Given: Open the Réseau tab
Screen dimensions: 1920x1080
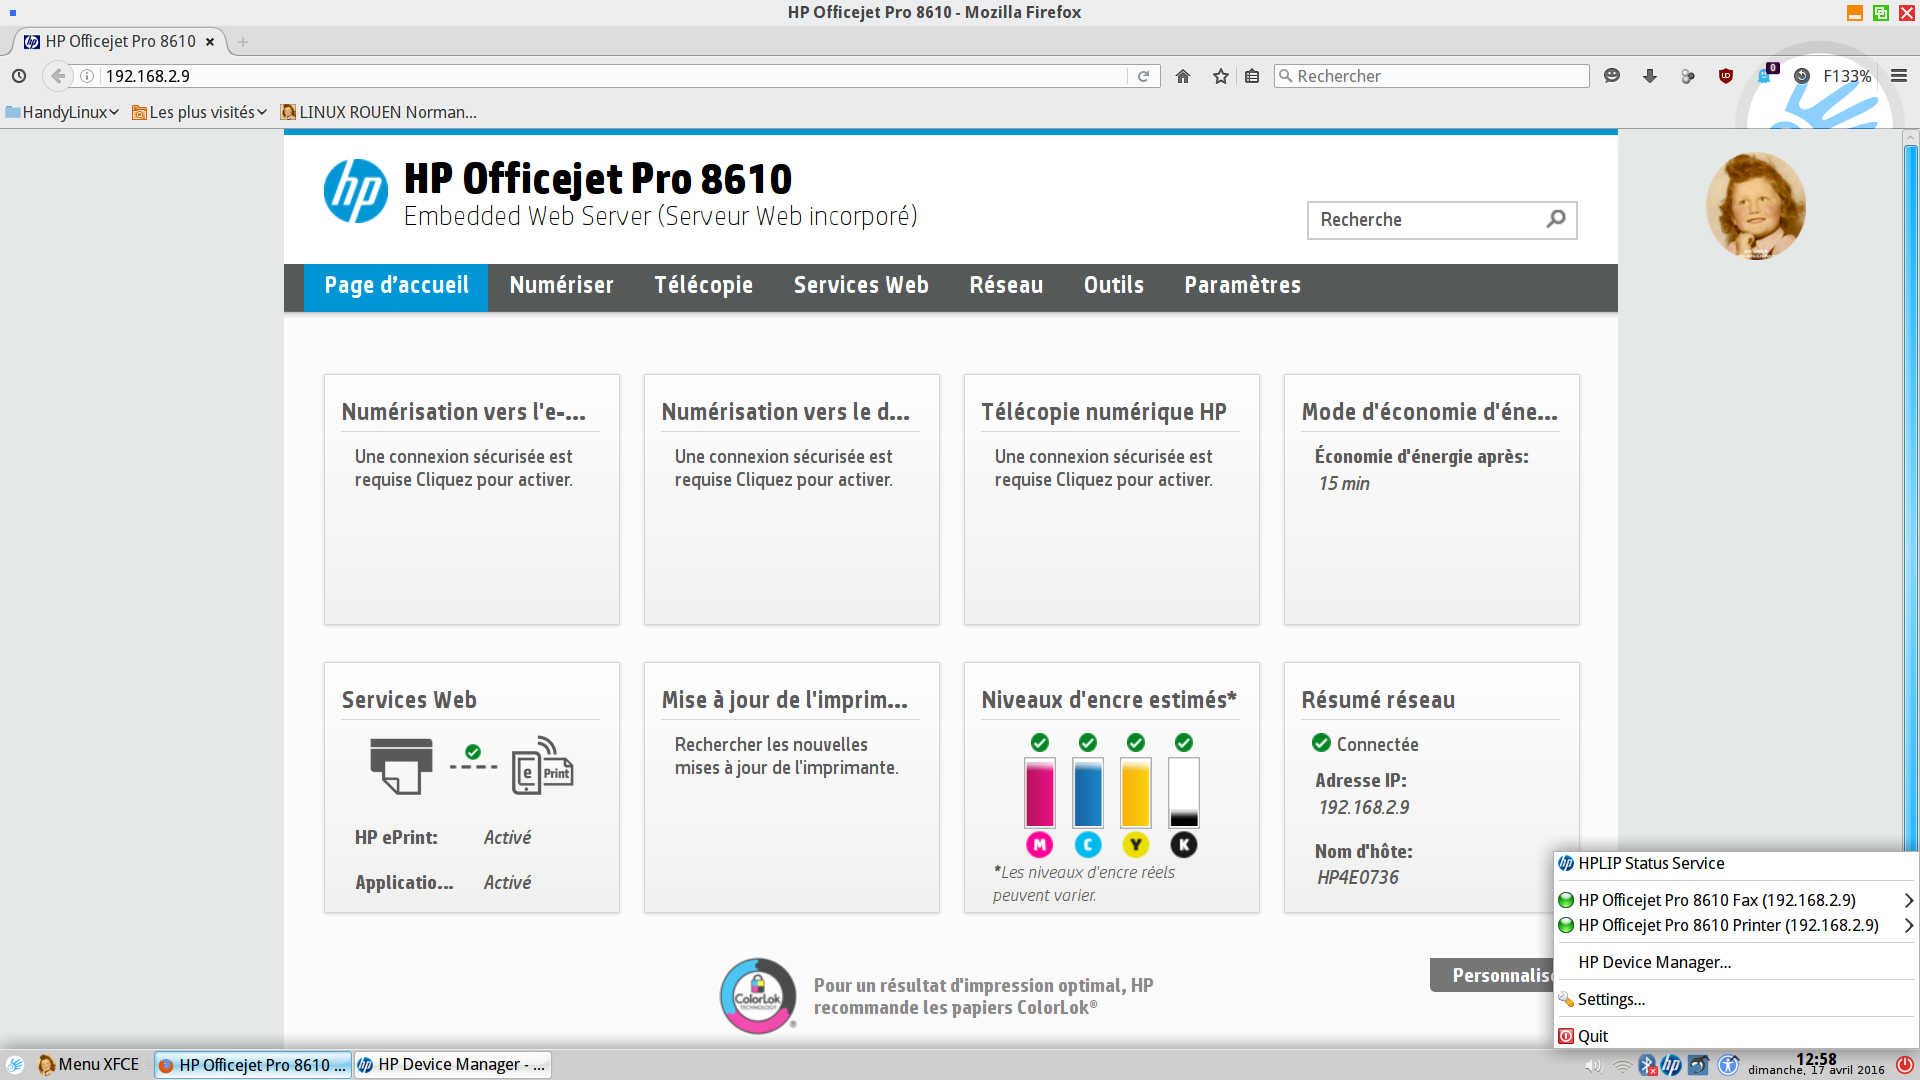Looking at the screenshot, I should (x=1006, y=286).
